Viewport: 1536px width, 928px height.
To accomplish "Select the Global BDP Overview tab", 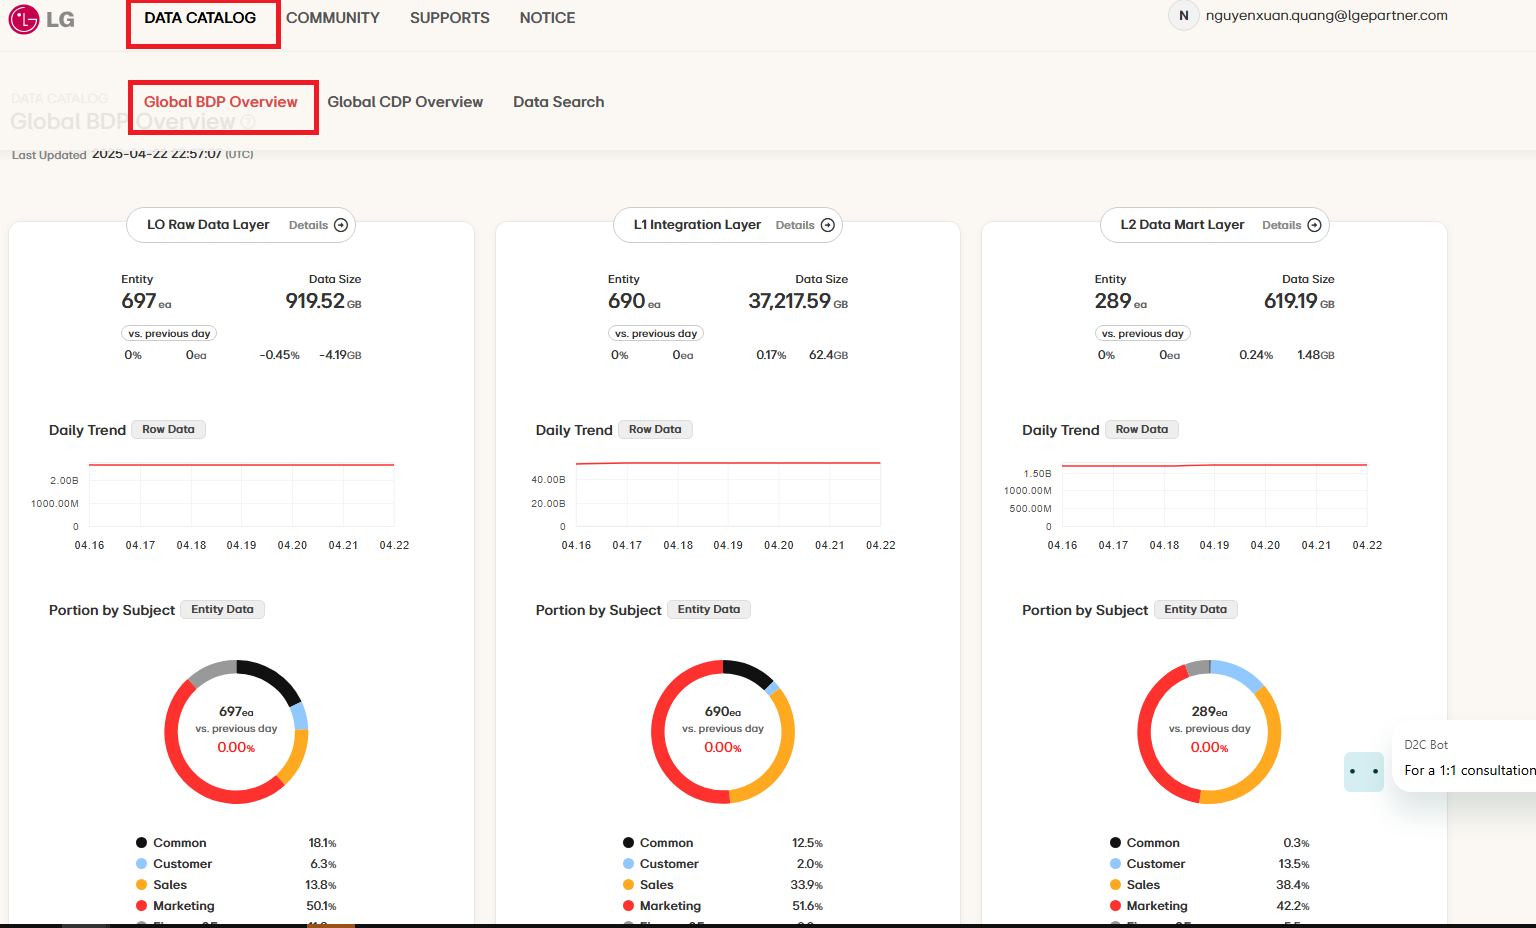I will click(x=221, y=102).
